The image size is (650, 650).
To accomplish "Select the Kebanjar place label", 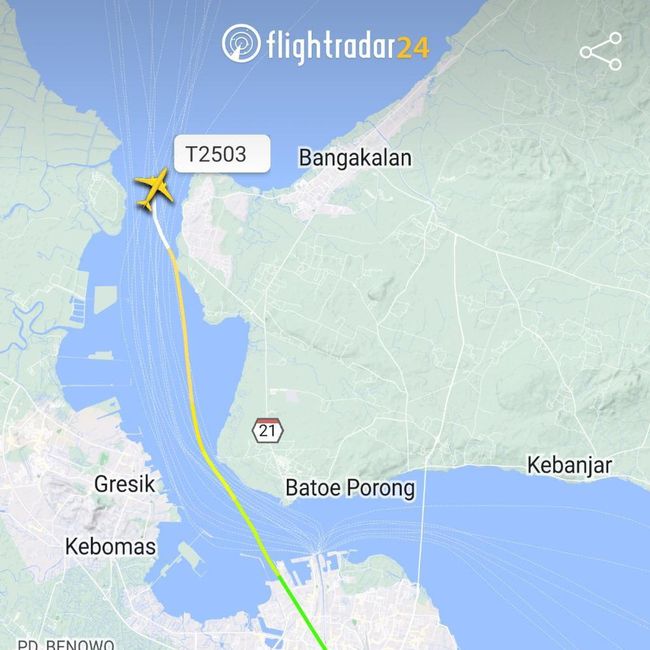I will 569,466.
